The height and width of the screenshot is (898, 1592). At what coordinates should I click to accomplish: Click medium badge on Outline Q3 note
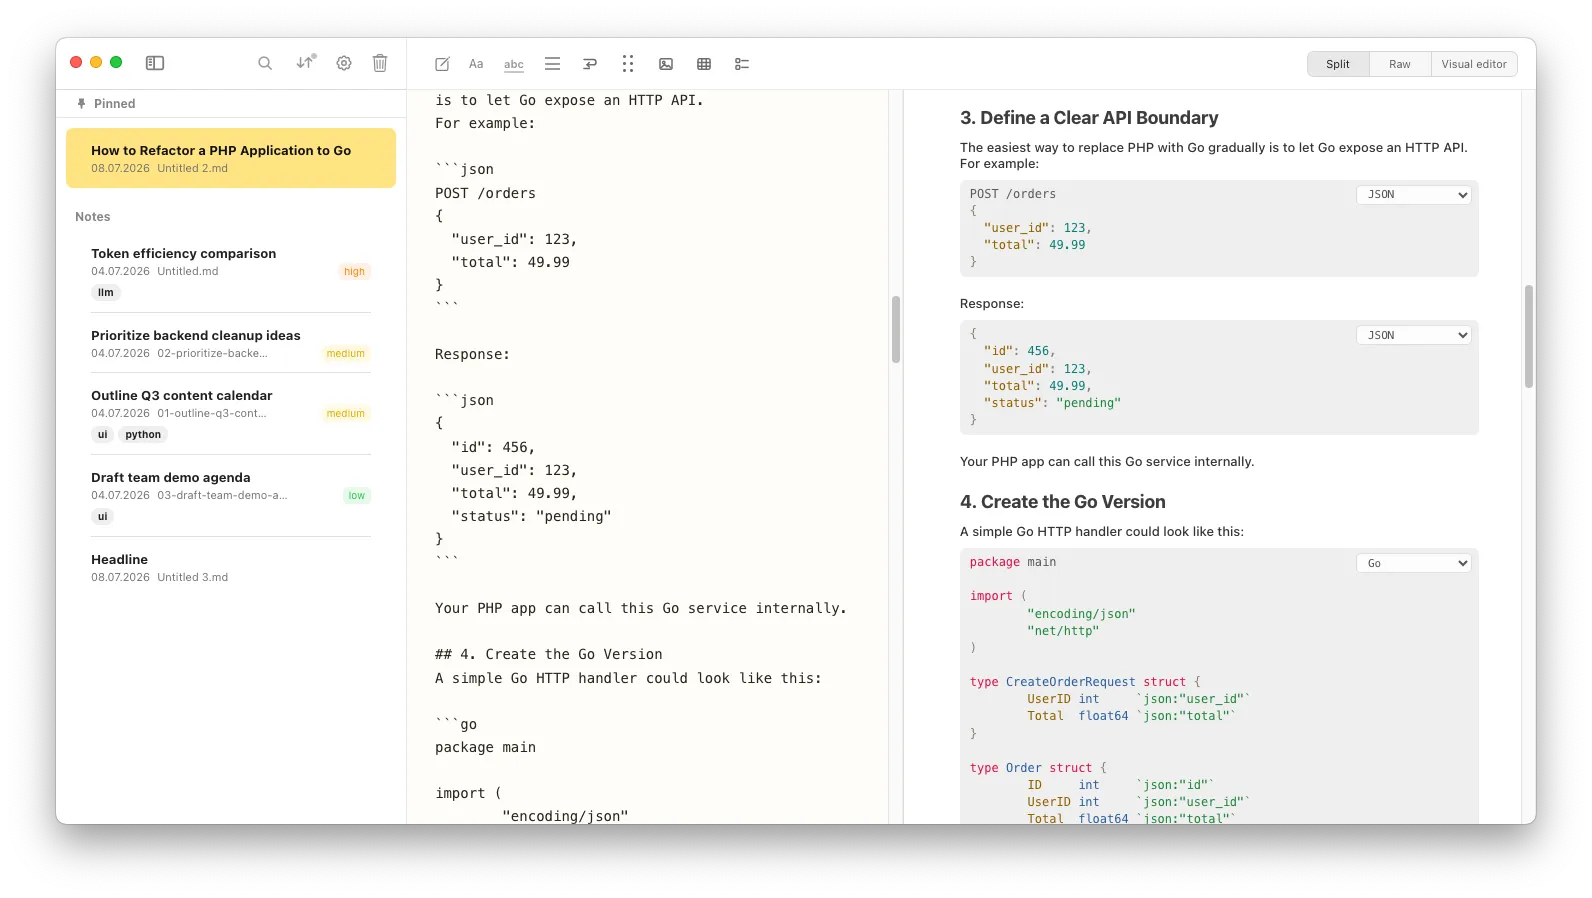(345, 413)
